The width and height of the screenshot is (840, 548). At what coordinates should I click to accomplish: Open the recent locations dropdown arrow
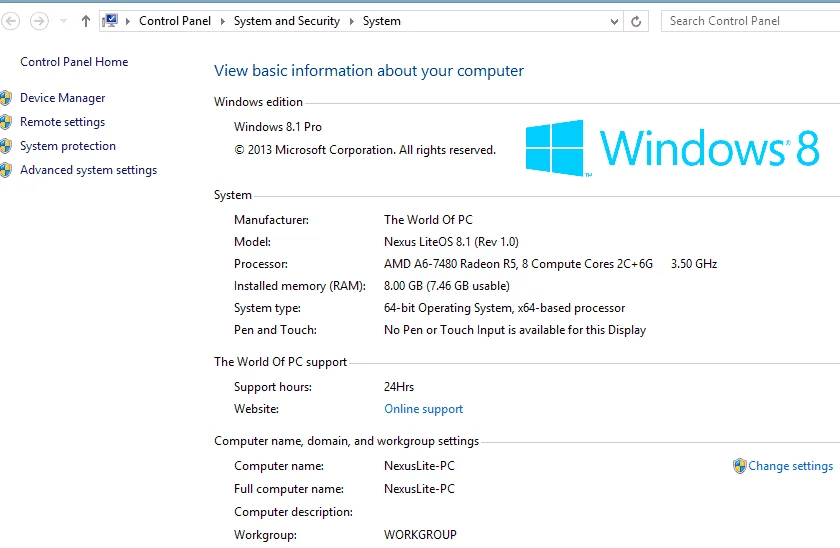click(63, 21)
